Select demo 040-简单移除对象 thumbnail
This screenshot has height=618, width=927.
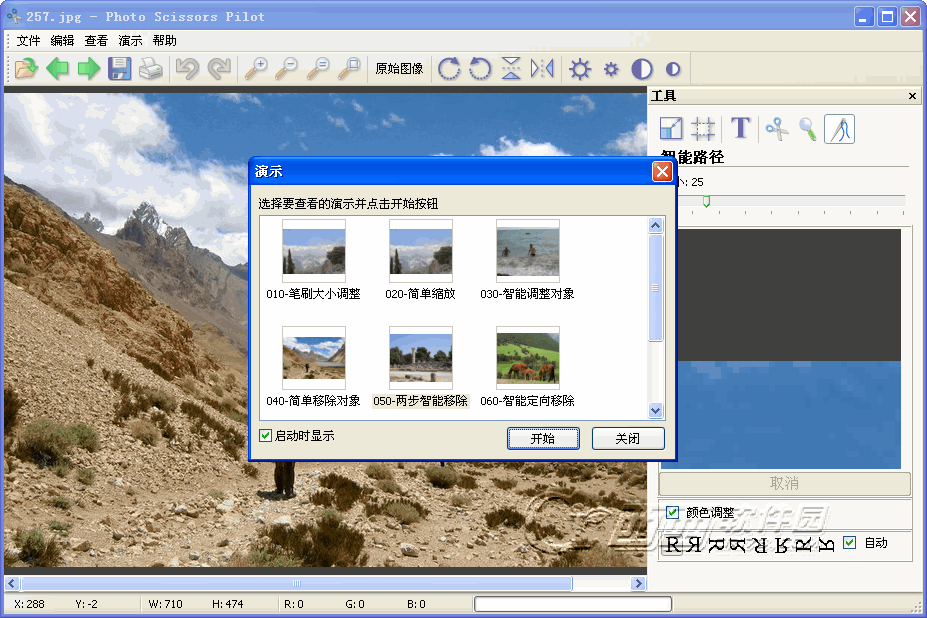[x=313, y=358]
